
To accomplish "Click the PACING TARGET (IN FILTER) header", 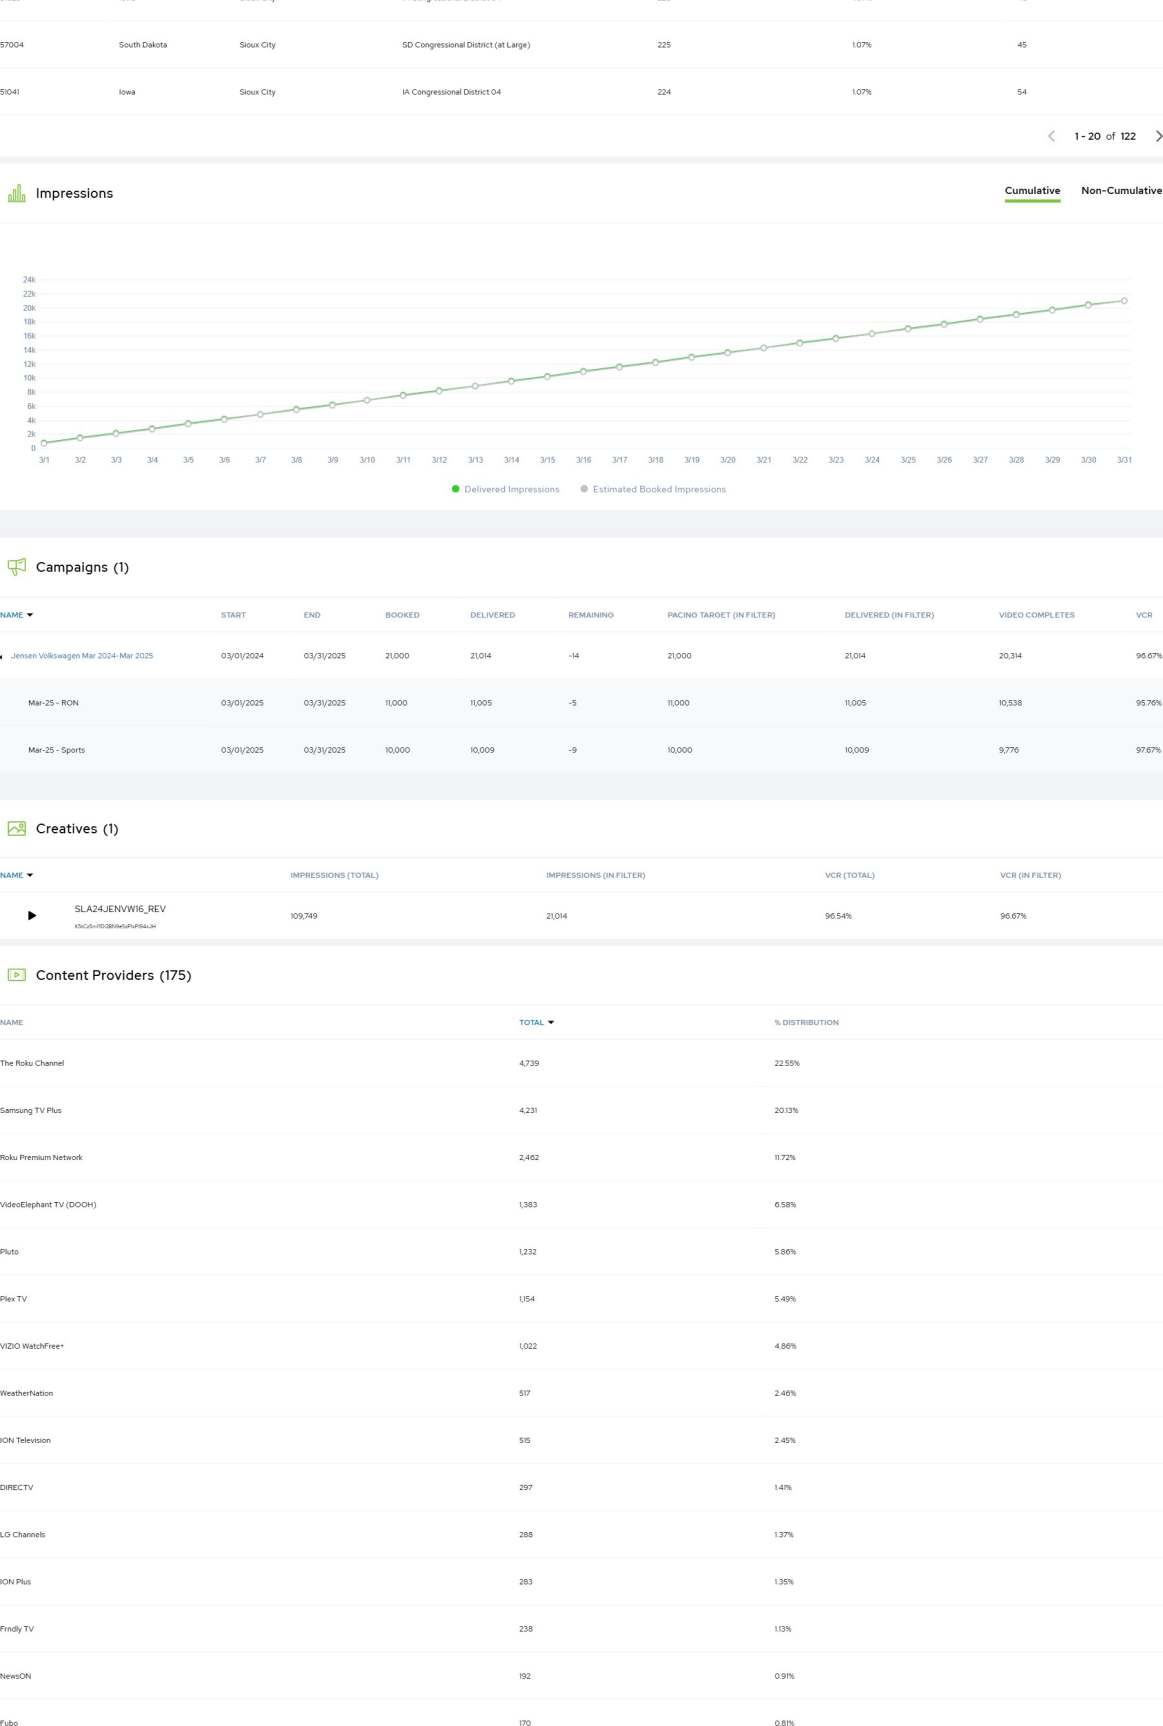I will (x=721, y=615).
